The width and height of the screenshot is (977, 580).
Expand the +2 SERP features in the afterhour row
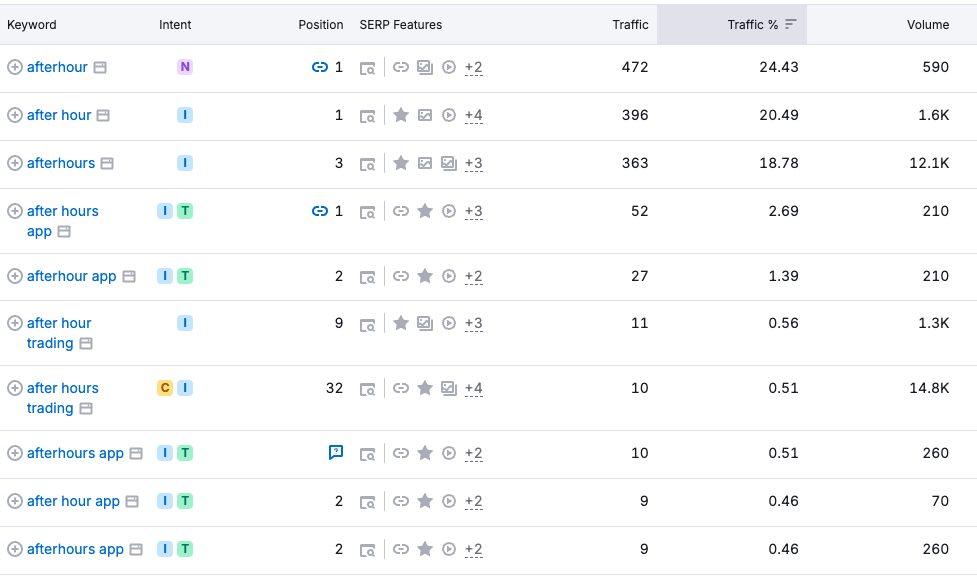coord(473,67)
